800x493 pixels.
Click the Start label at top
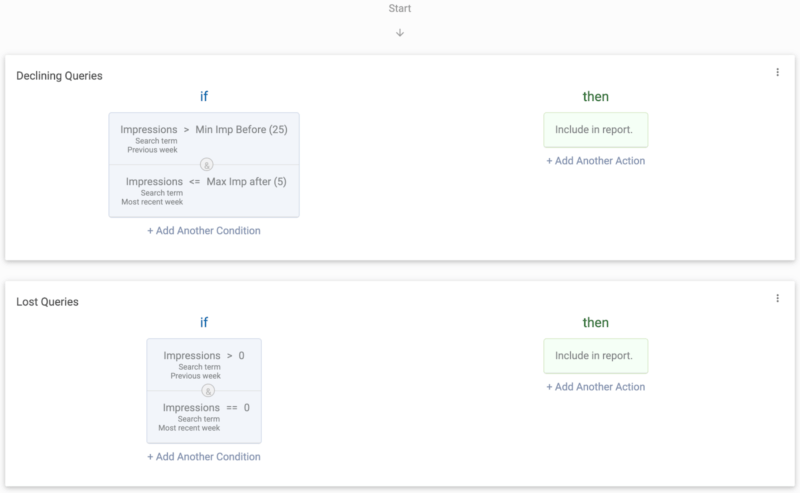(x=399, y=8)
